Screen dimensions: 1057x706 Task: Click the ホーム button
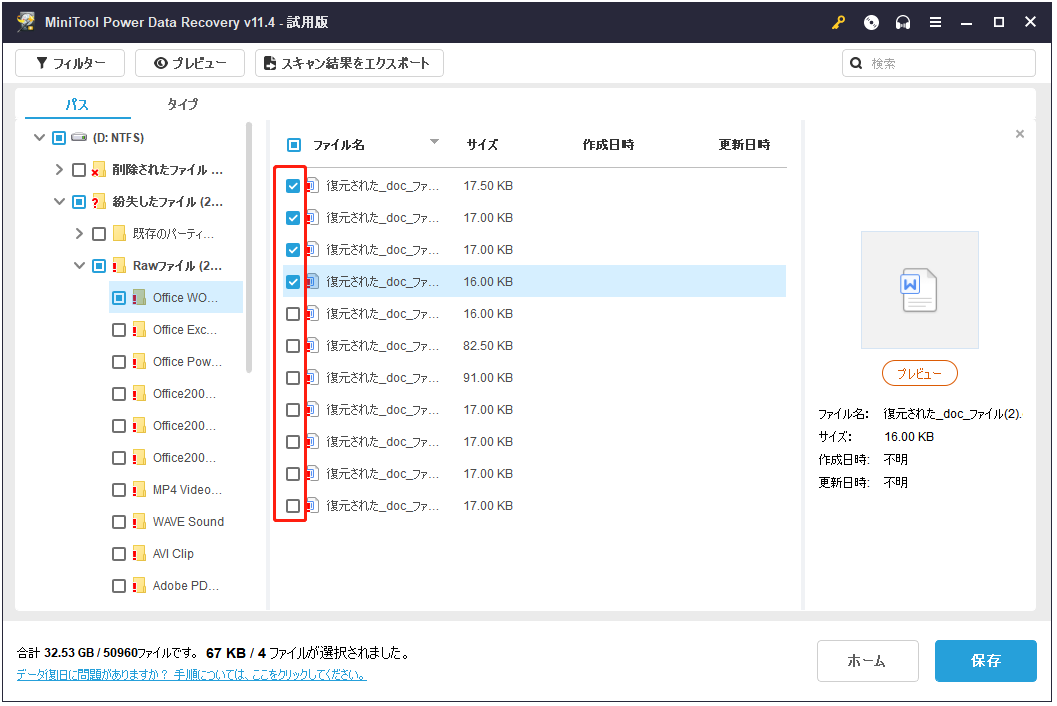tap(867, 660)
